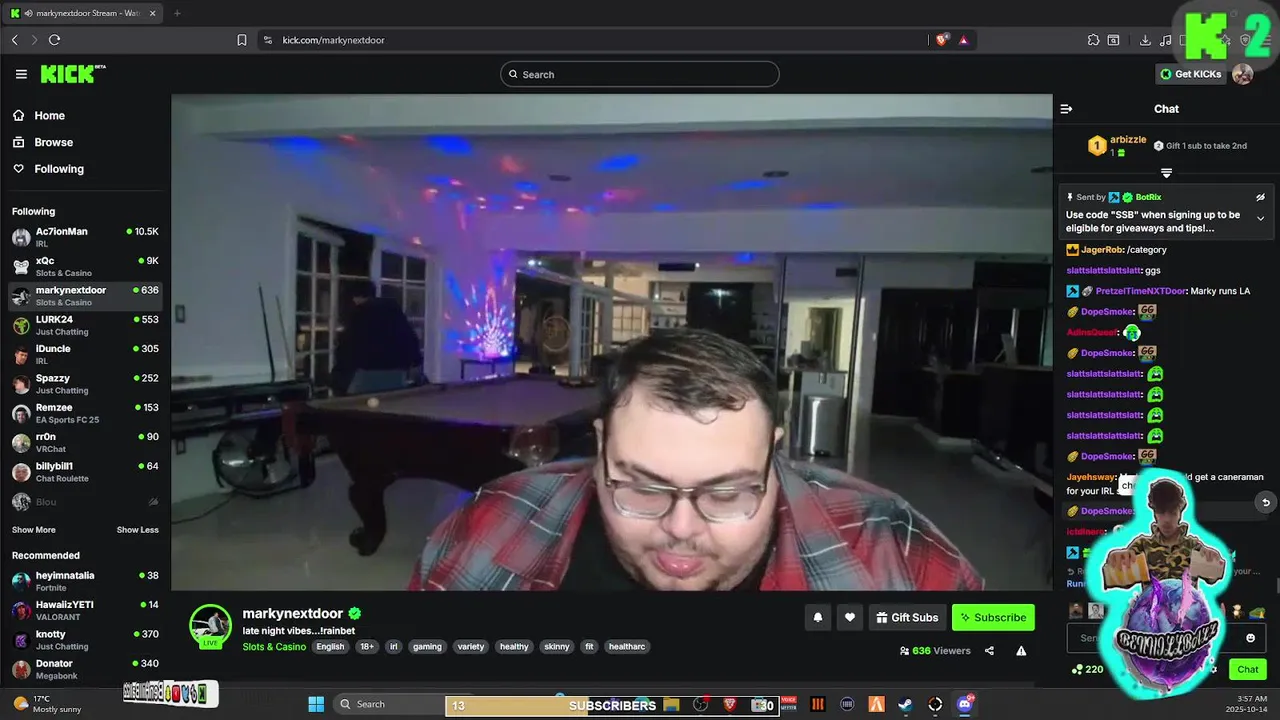Select the 18+ tag
The width and height of the screenshot is (1280, 720).
[x=367, y=647]
